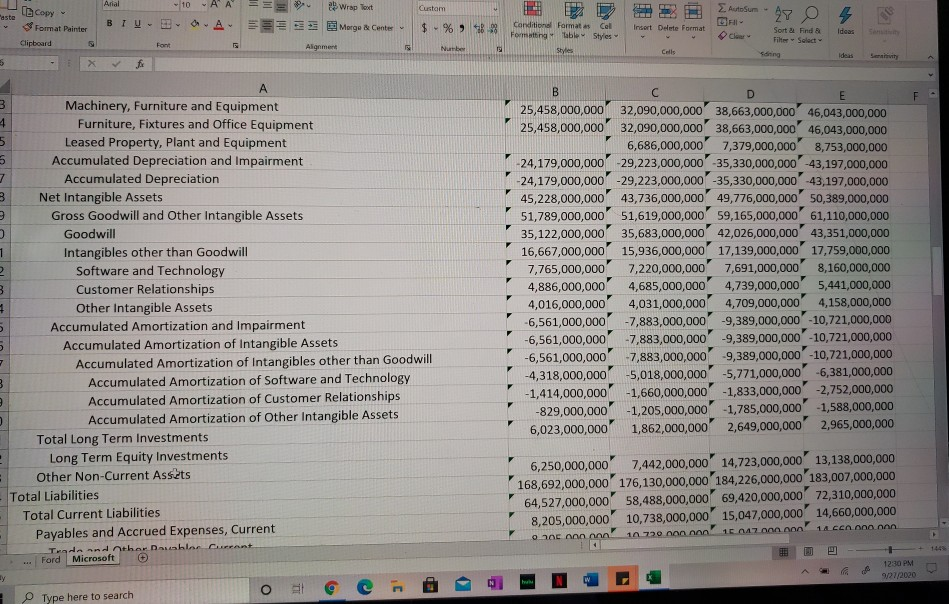Open Fill options
This screenshot has width=949, height=604.
(x=729, y=22)
